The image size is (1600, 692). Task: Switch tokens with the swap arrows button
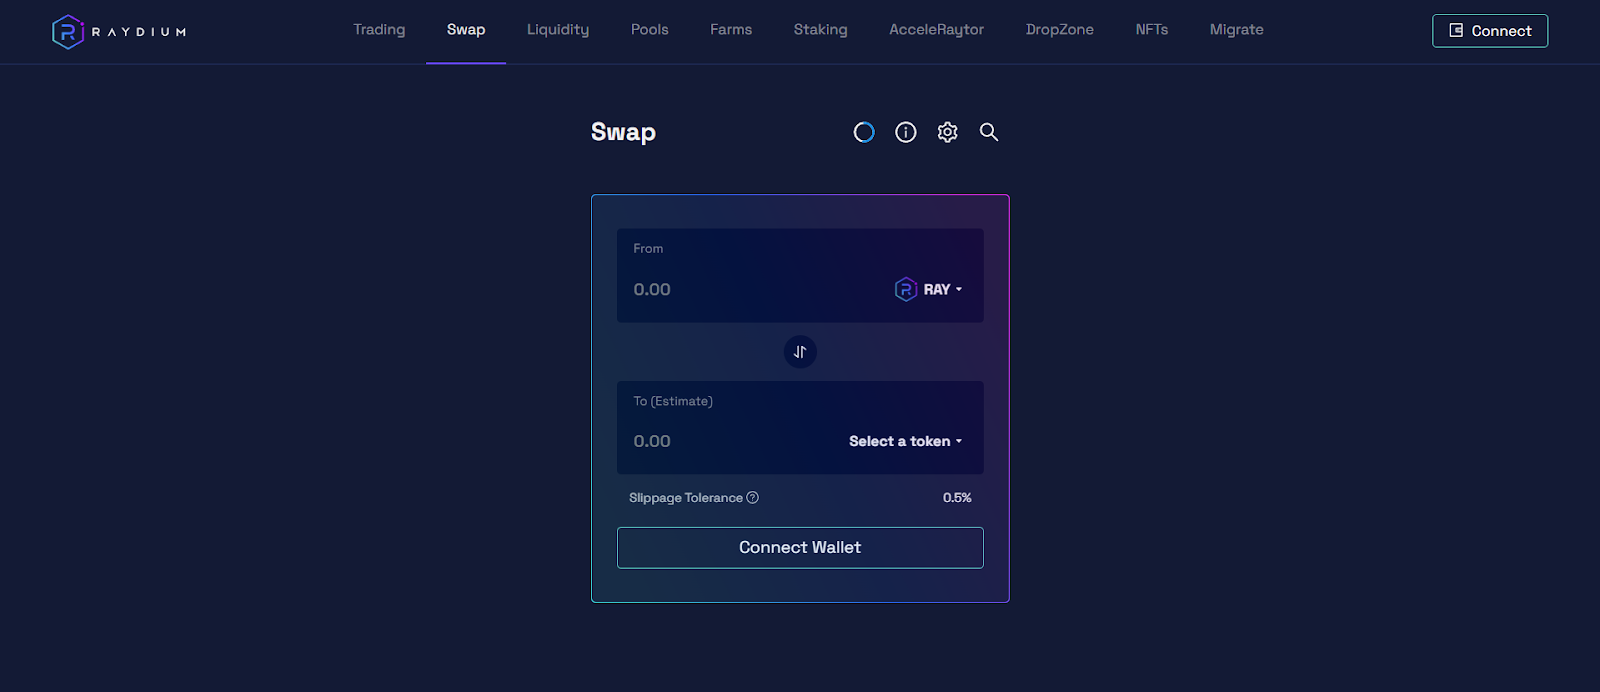[x=800, y=352]
